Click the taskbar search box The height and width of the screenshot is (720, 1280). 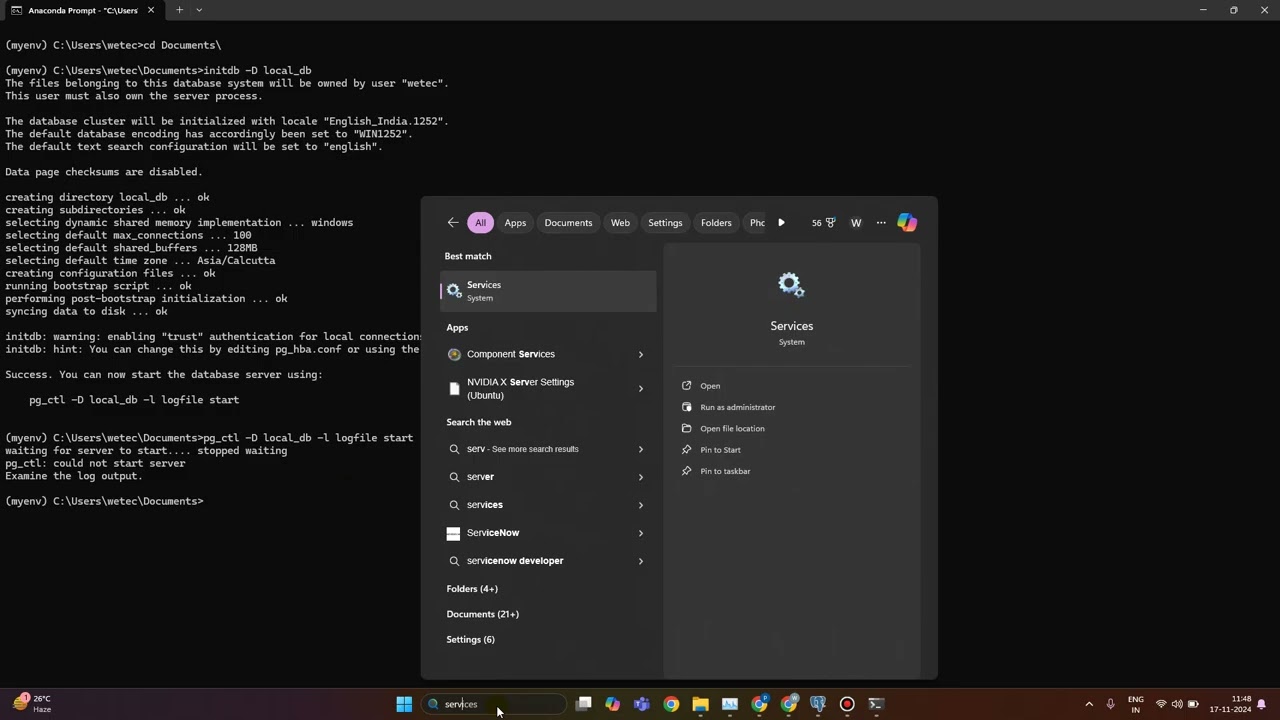[494, 704]
